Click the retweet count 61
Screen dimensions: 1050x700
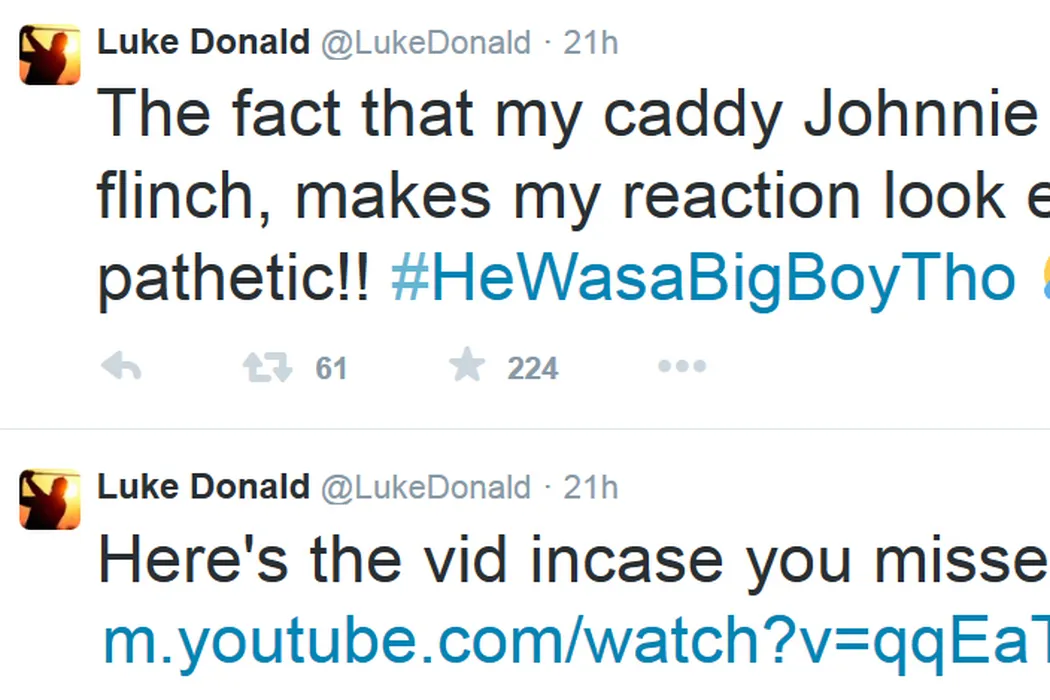[331, 369]
